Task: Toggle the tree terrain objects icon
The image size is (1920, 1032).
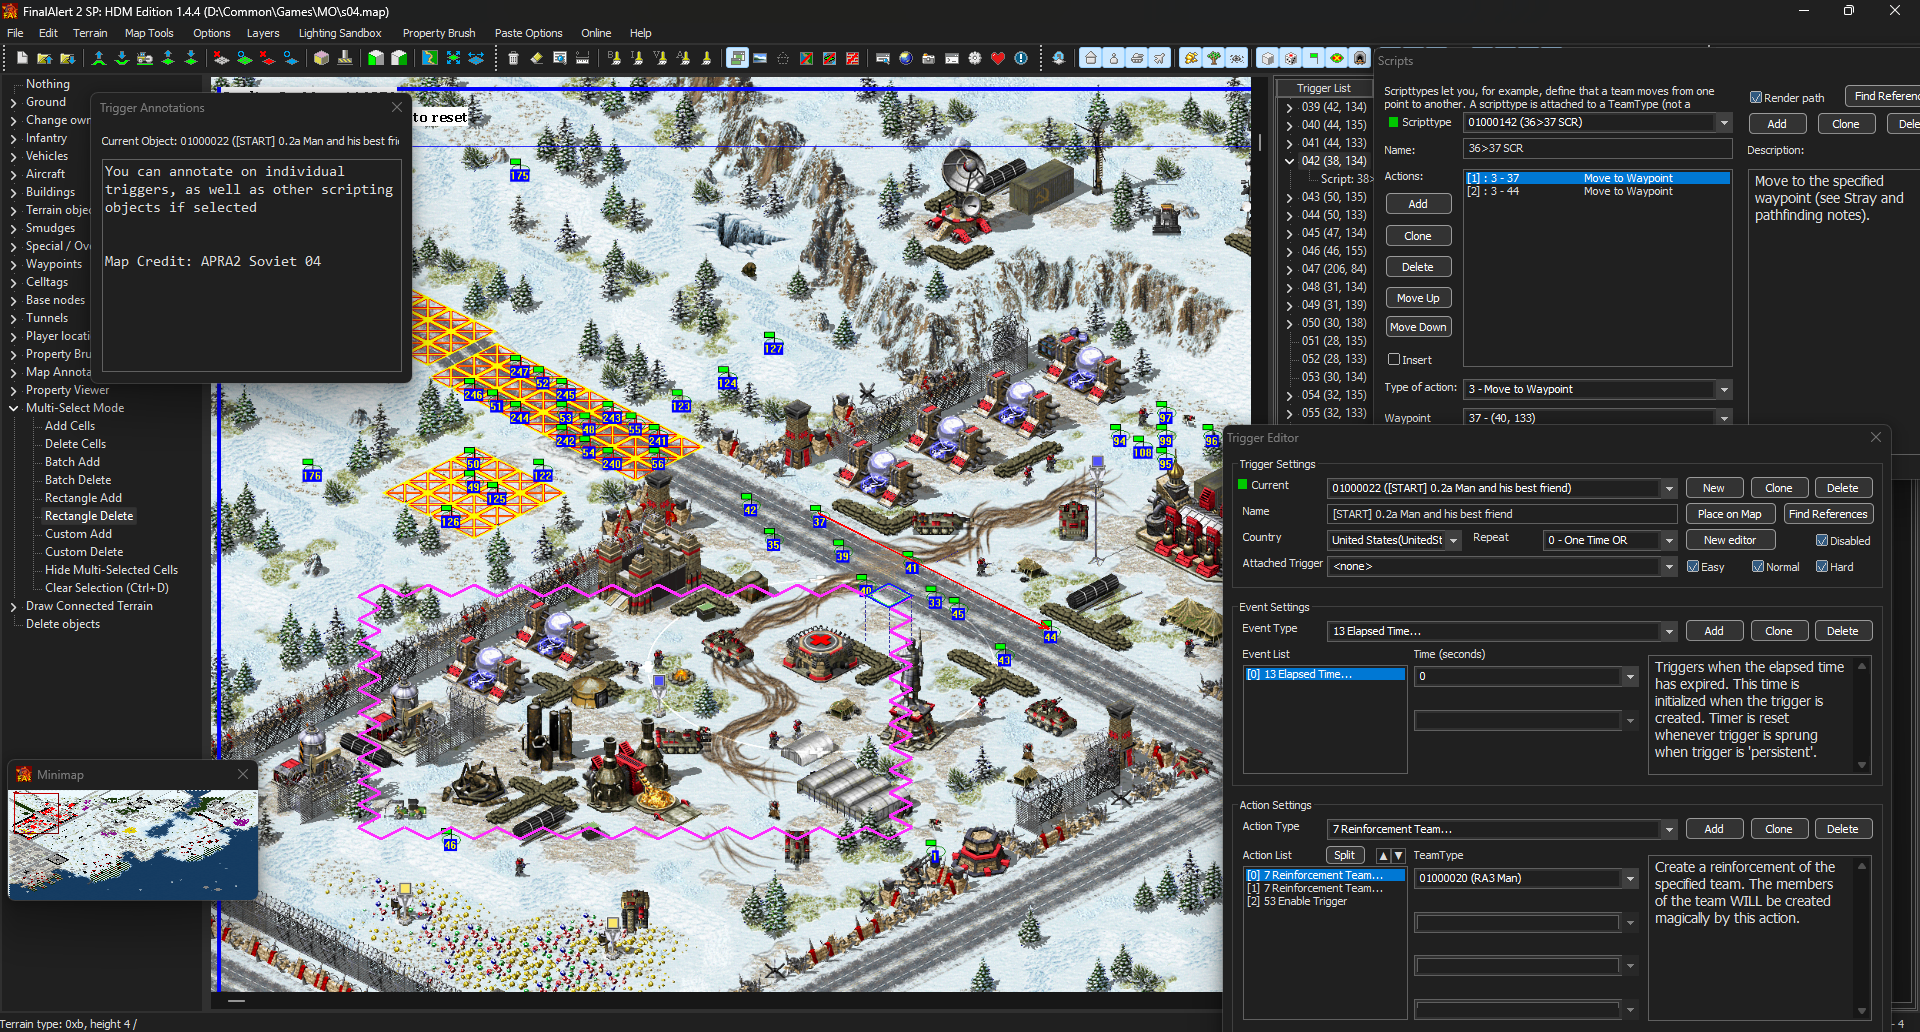Action: click(1214, 58)
